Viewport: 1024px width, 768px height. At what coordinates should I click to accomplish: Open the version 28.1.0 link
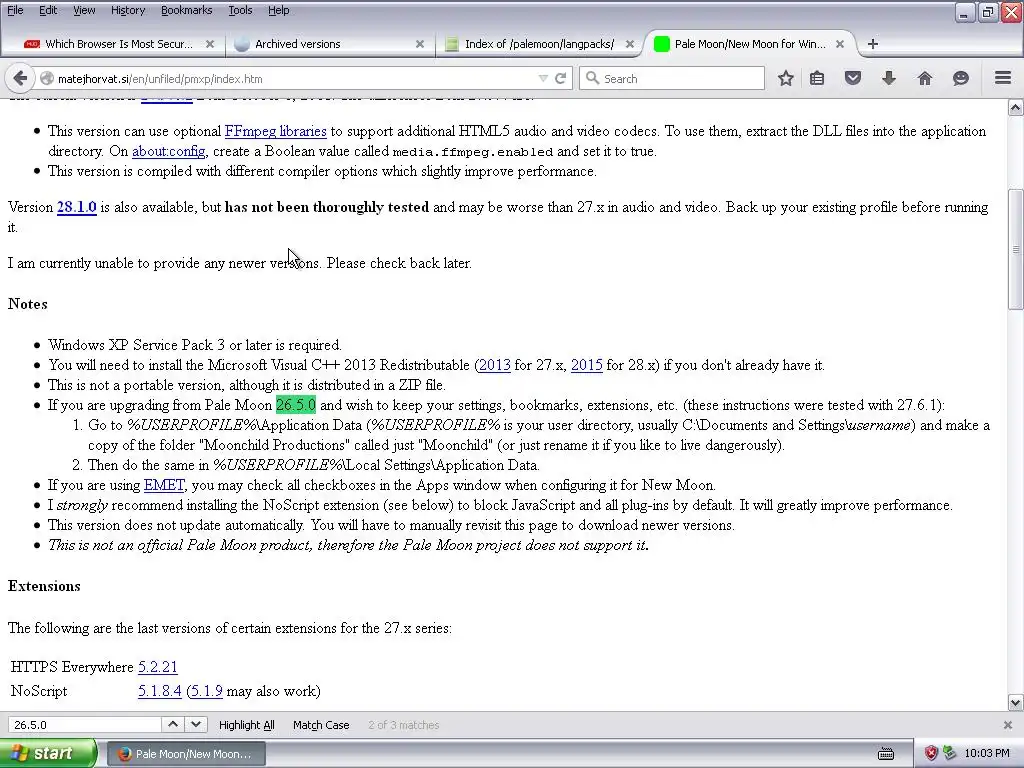click(x=76, y=207)
